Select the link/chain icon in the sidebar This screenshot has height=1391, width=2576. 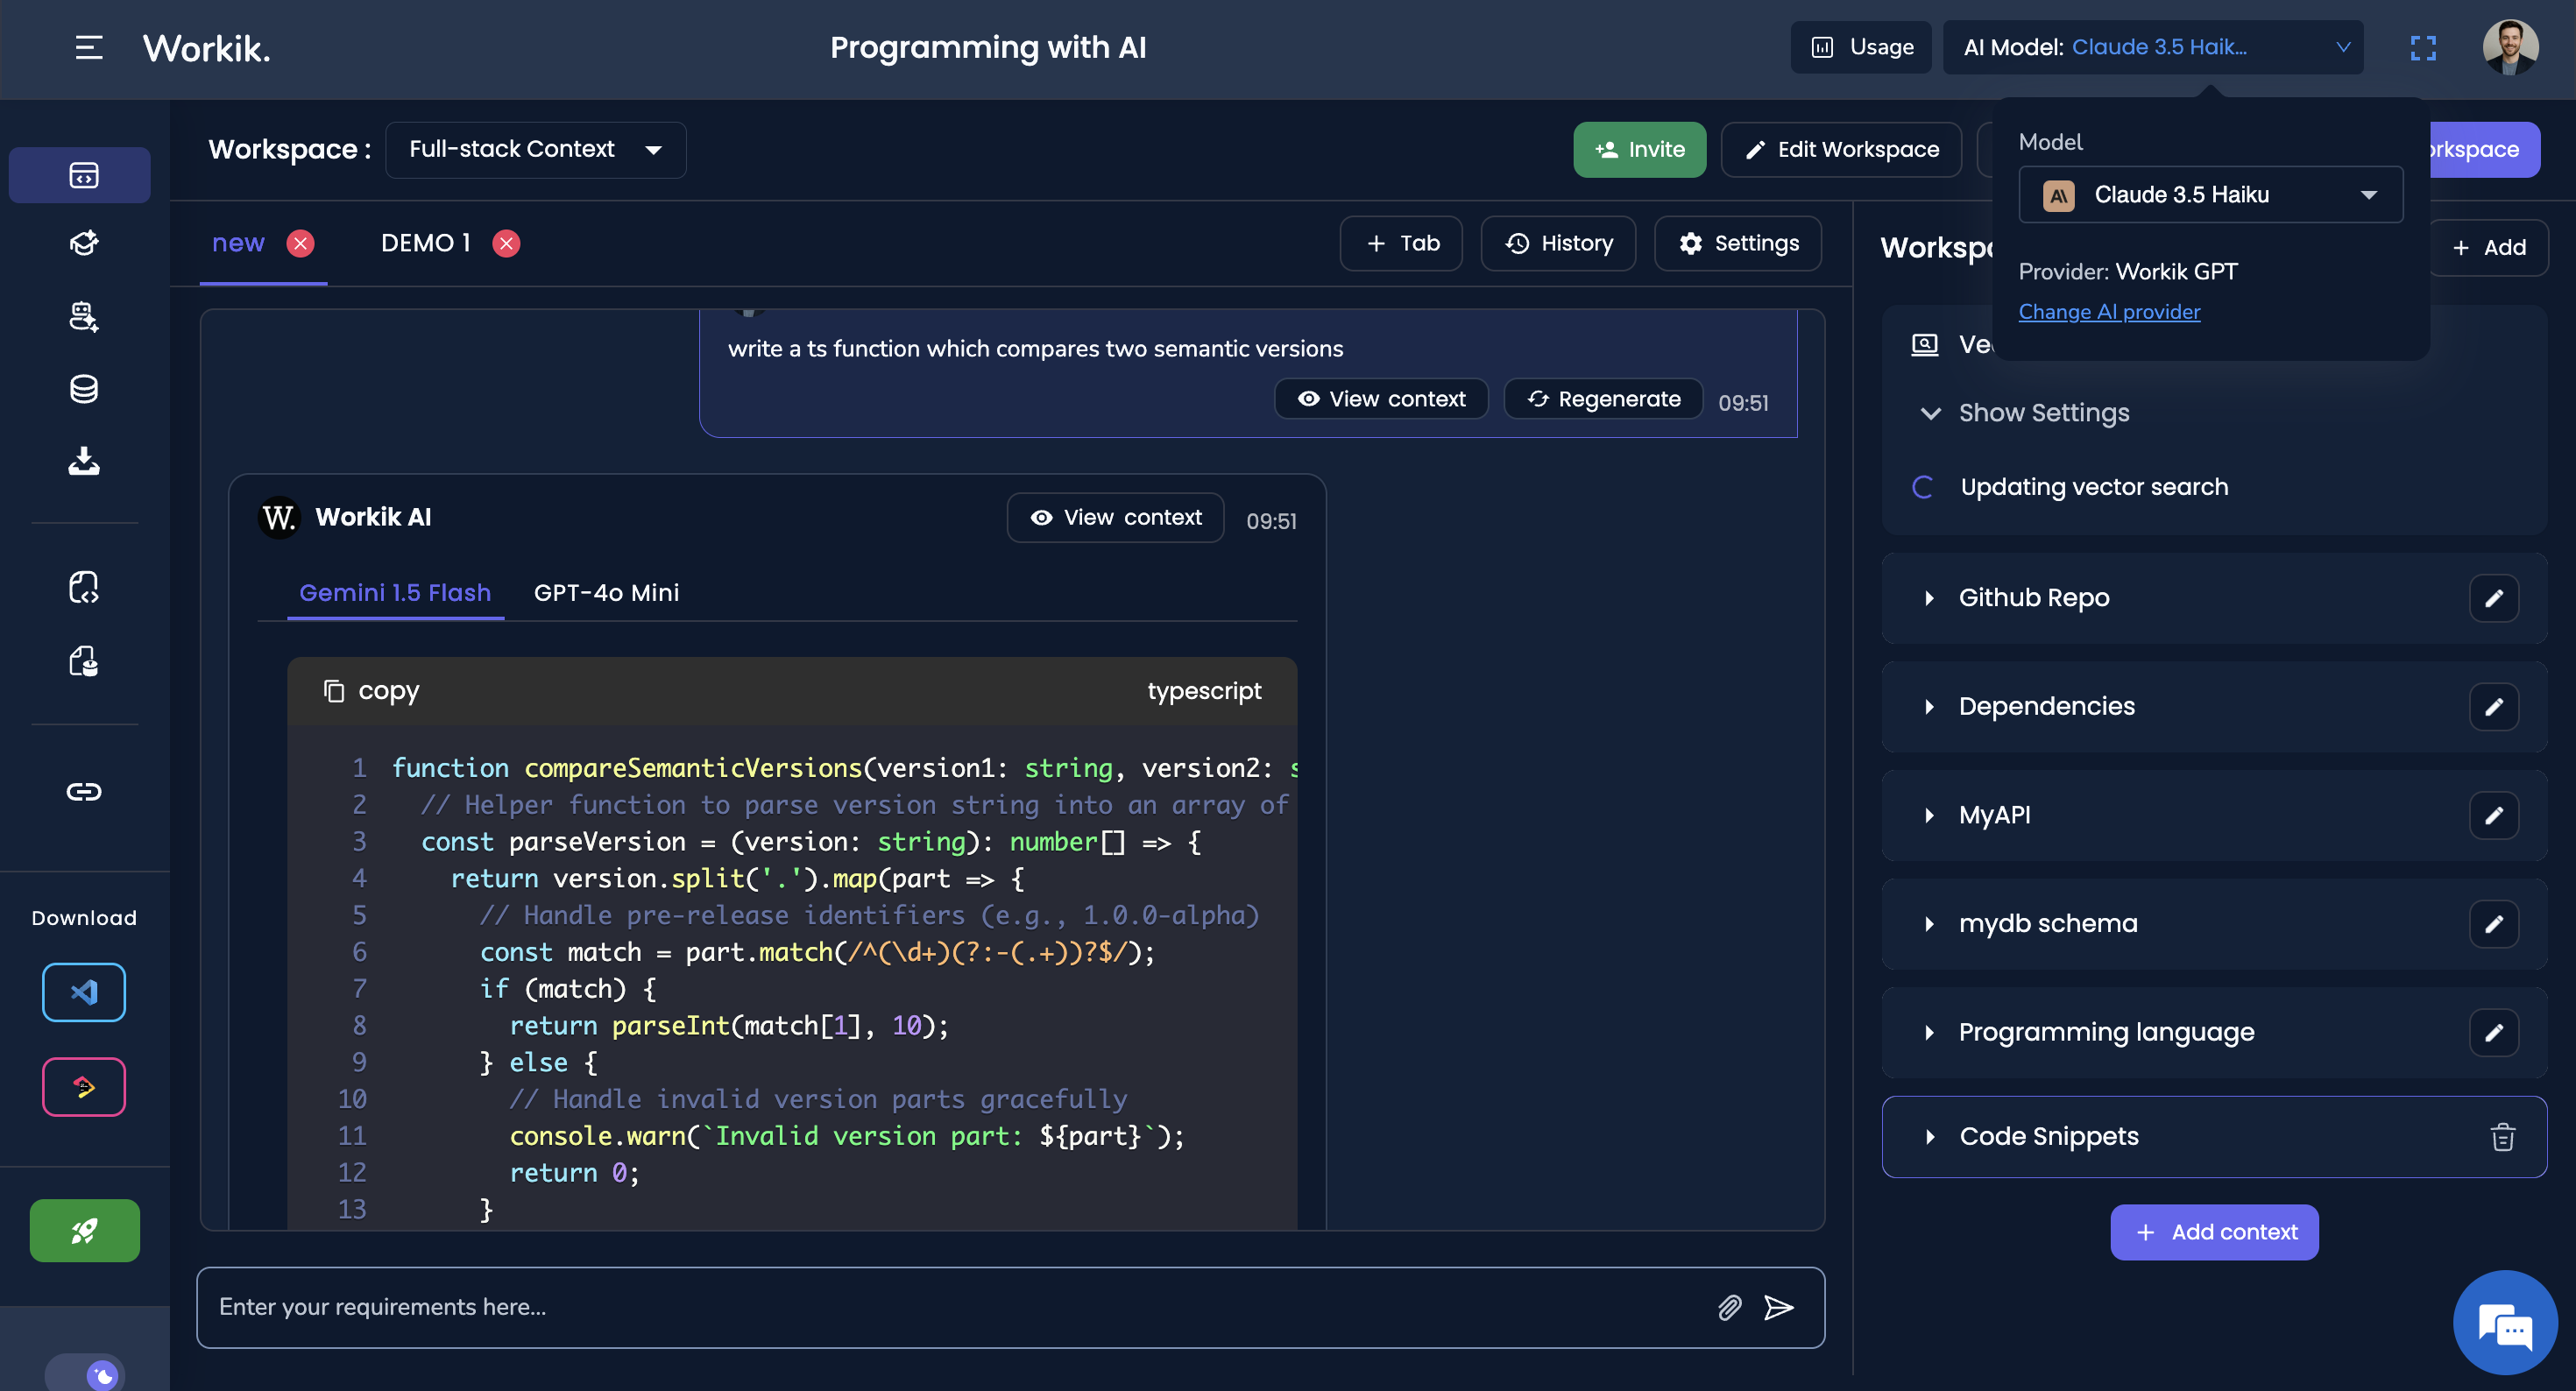click(84, 790)
